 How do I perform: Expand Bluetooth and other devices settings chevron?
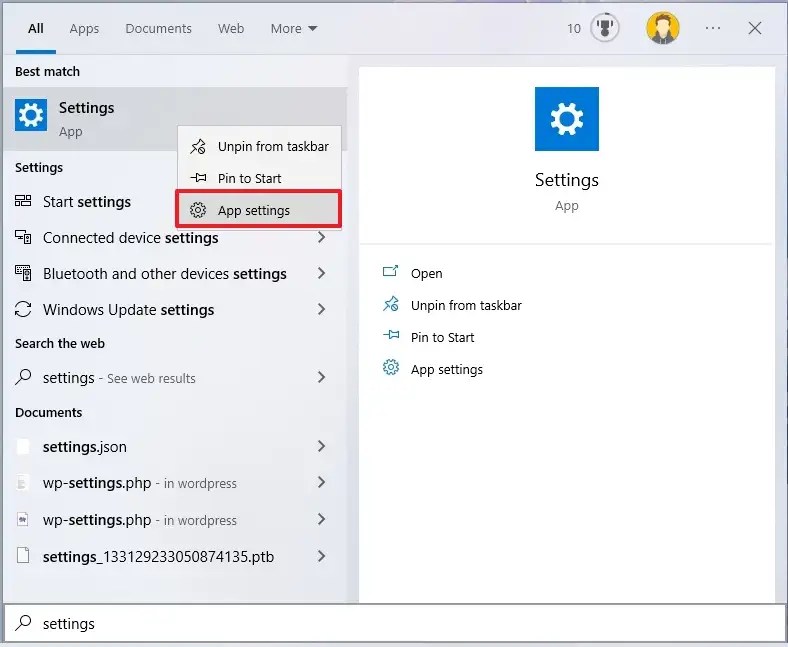322,273
